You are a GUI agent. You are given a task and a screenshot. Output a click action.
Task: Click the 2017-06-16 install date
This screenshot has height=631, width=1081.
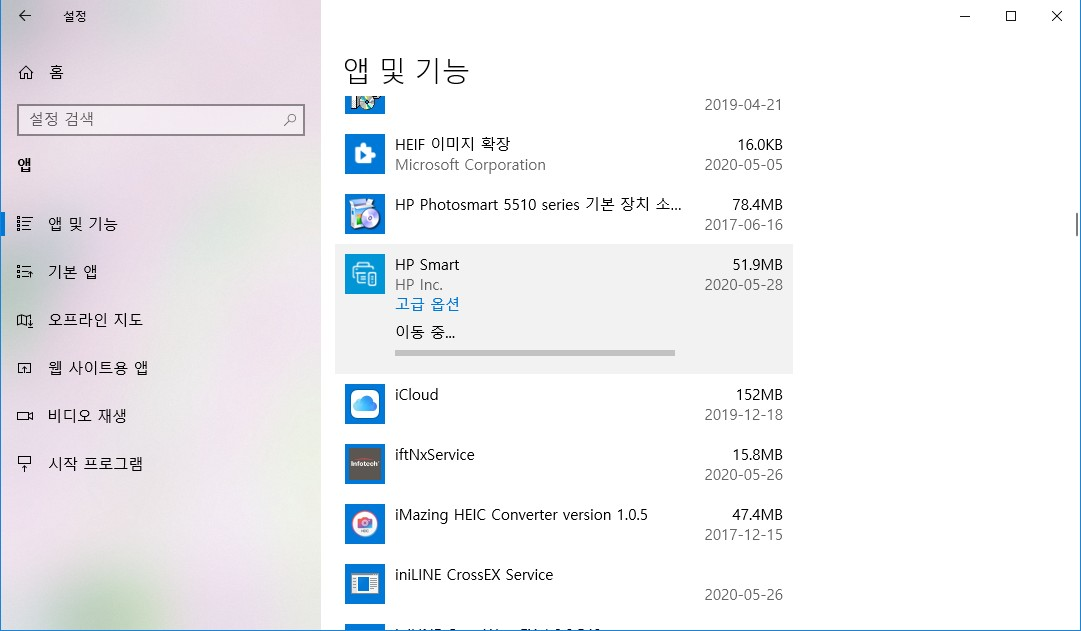[x=743, y=225]
